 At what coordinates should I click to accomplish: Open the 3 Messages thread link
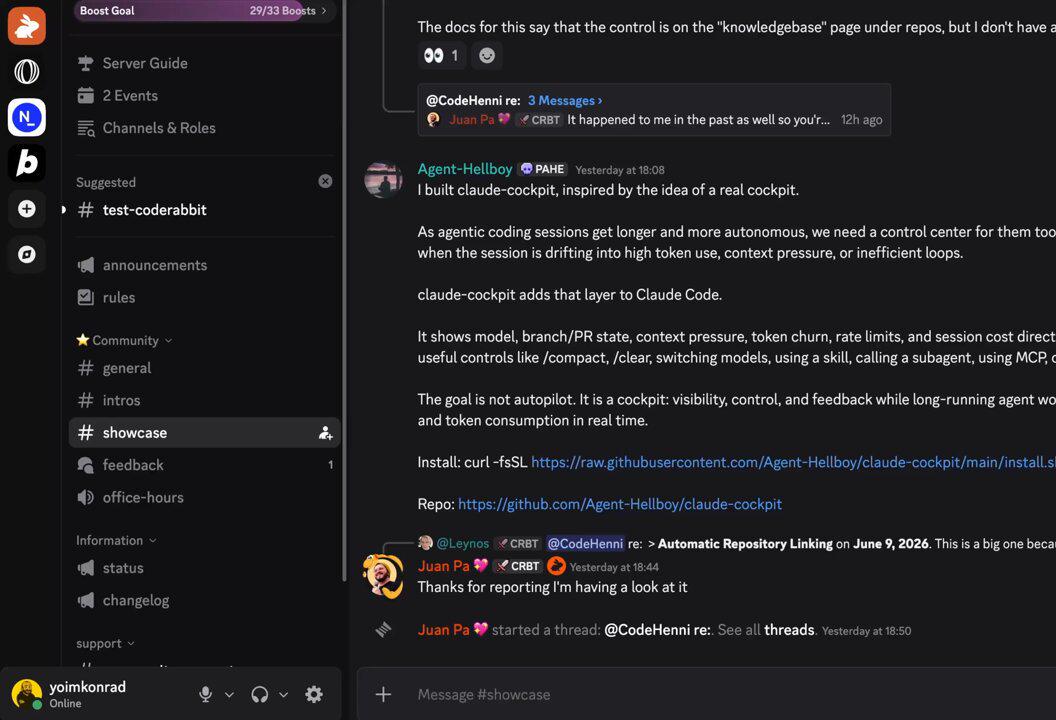click(564, 100)
